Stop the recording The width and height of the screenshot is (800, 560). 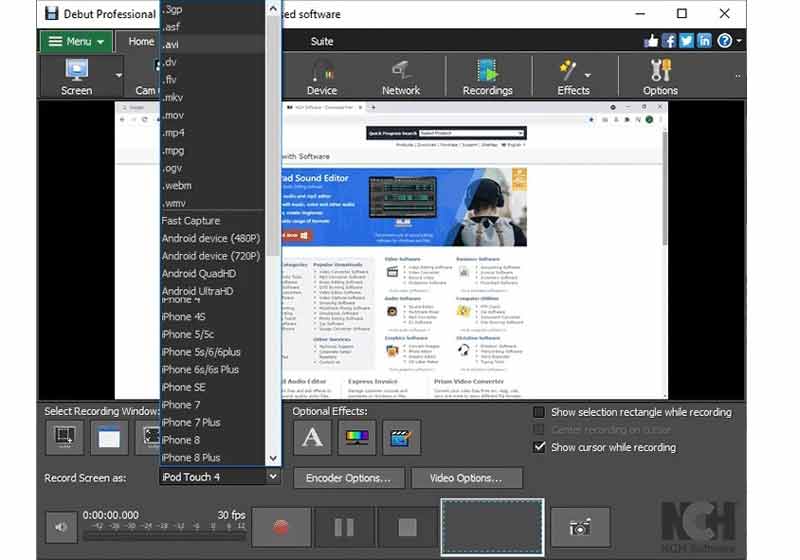[407, 527]
